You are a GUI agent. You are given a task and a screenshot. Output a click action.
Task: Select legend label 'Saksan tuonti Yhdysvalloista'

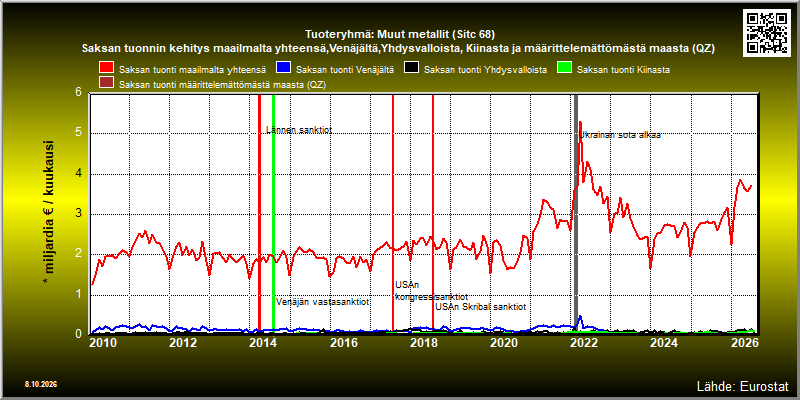[x=485, y=69]
